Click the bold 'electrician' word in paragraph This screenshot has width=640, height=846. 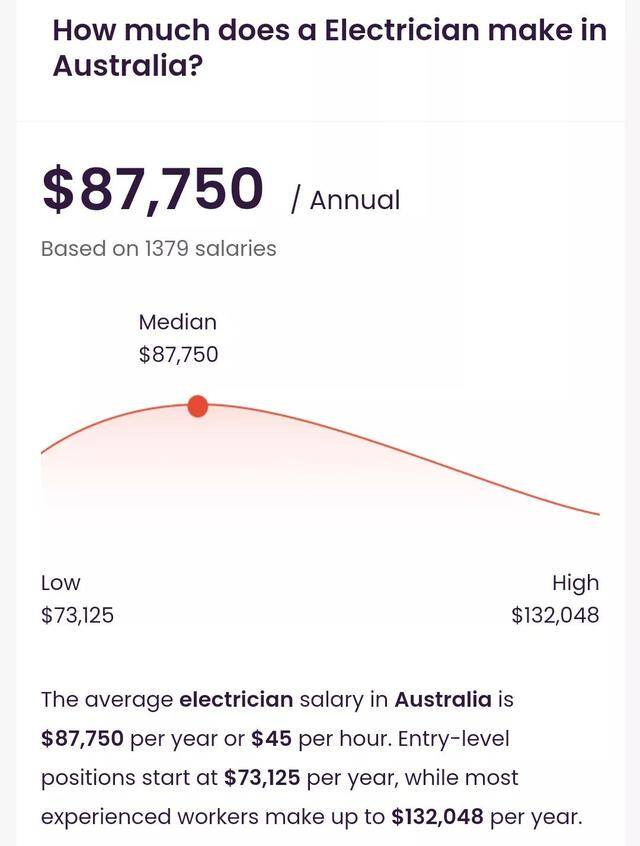(x=236, y=699)
